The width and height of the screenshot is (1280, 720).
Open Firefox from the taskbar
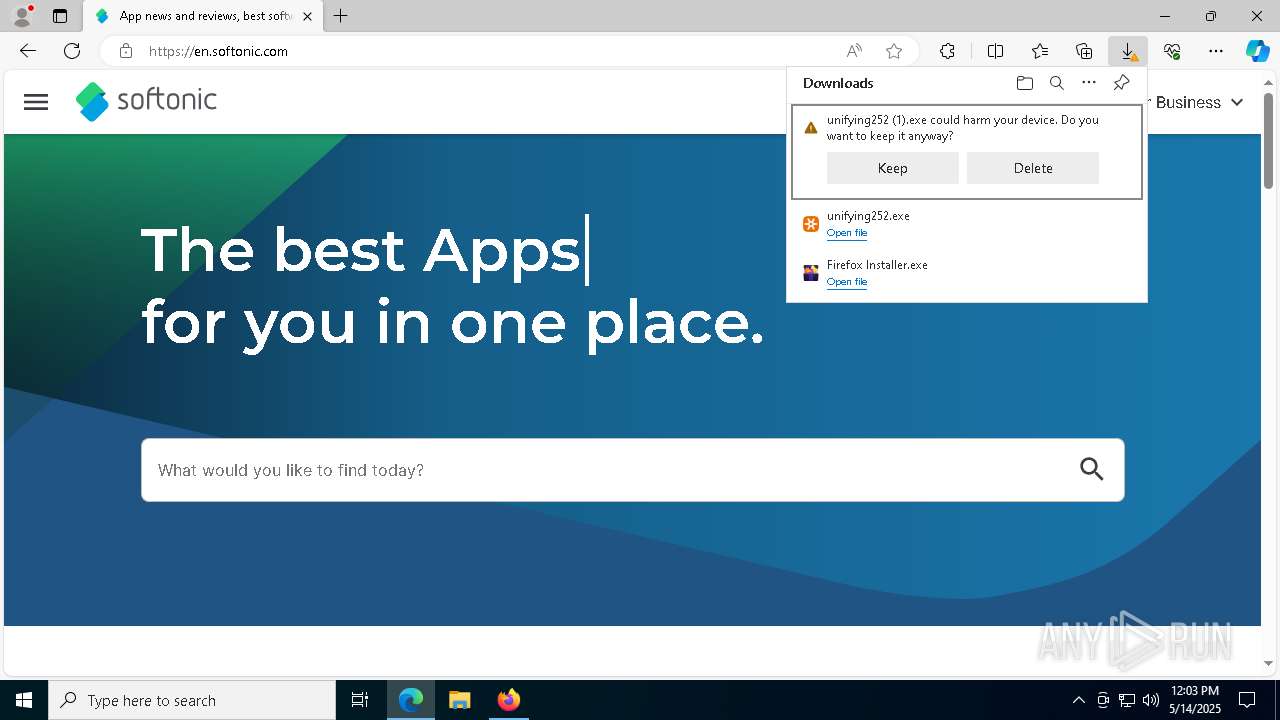coord(508,700)
